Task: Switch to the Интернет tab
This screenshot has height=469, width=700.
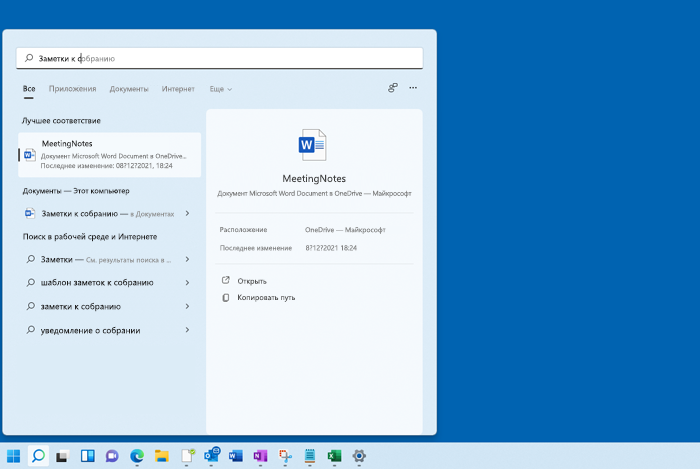Action: click(x=178, y=89)
